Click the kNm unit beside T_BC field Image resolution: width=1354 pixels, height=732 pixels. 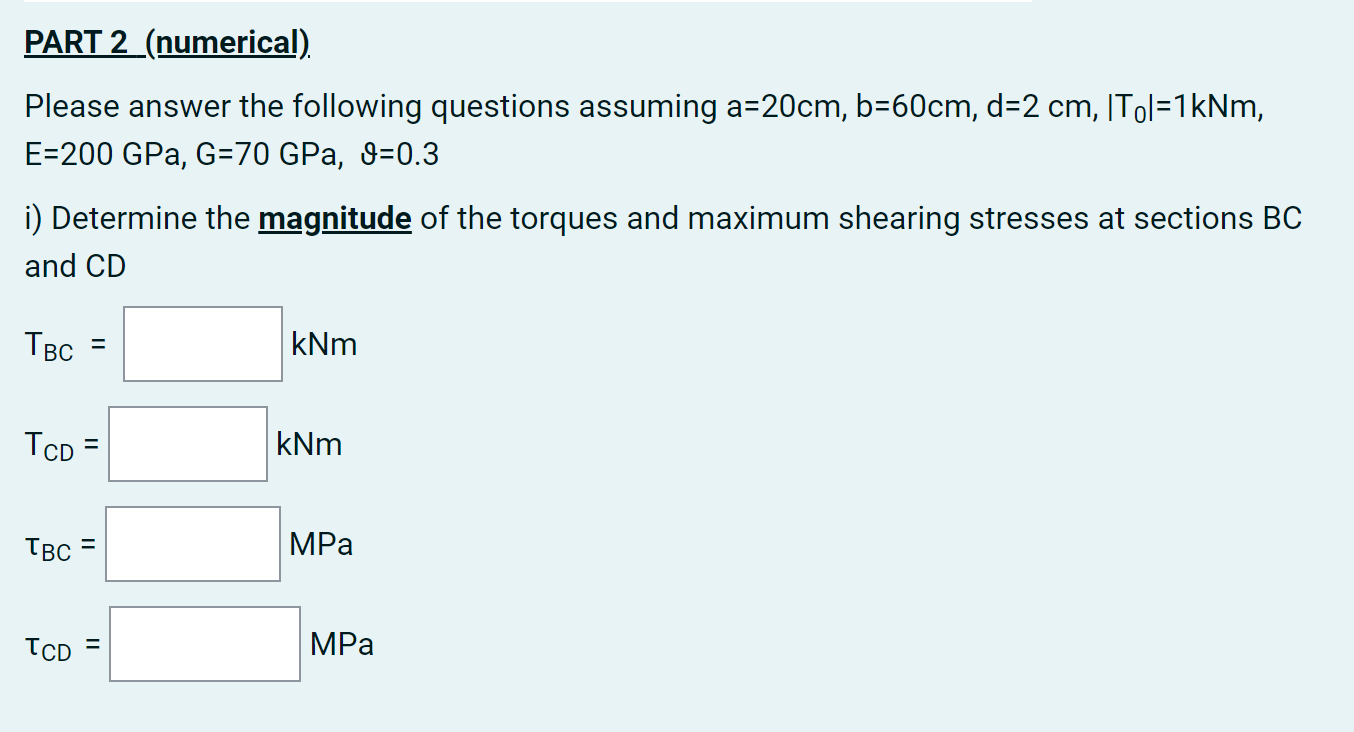click(x=323, y=344)
